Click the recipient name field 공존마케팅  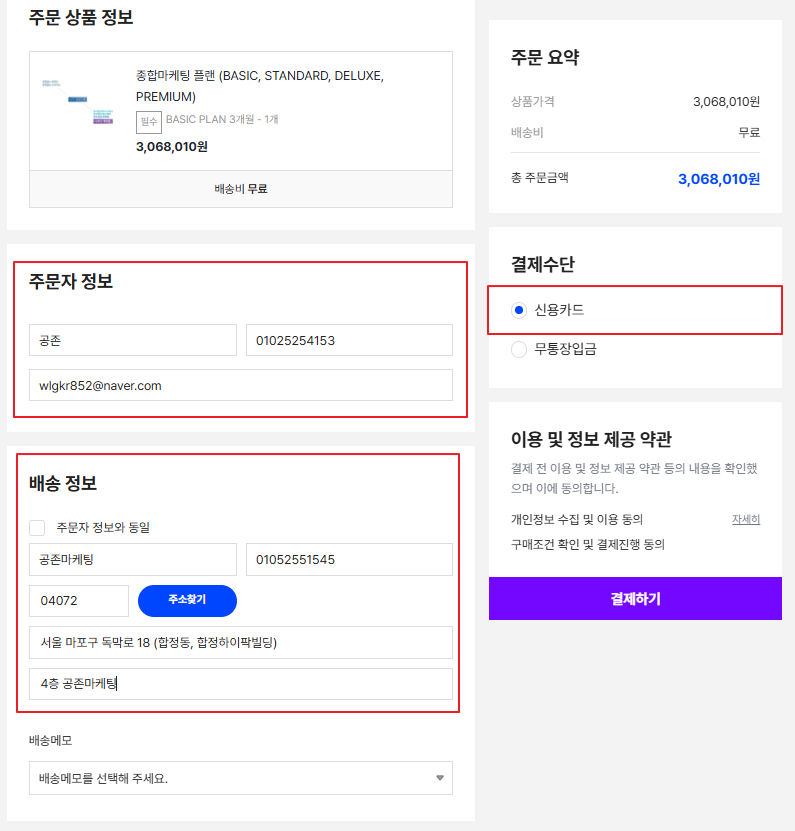(x=133, y=559)
